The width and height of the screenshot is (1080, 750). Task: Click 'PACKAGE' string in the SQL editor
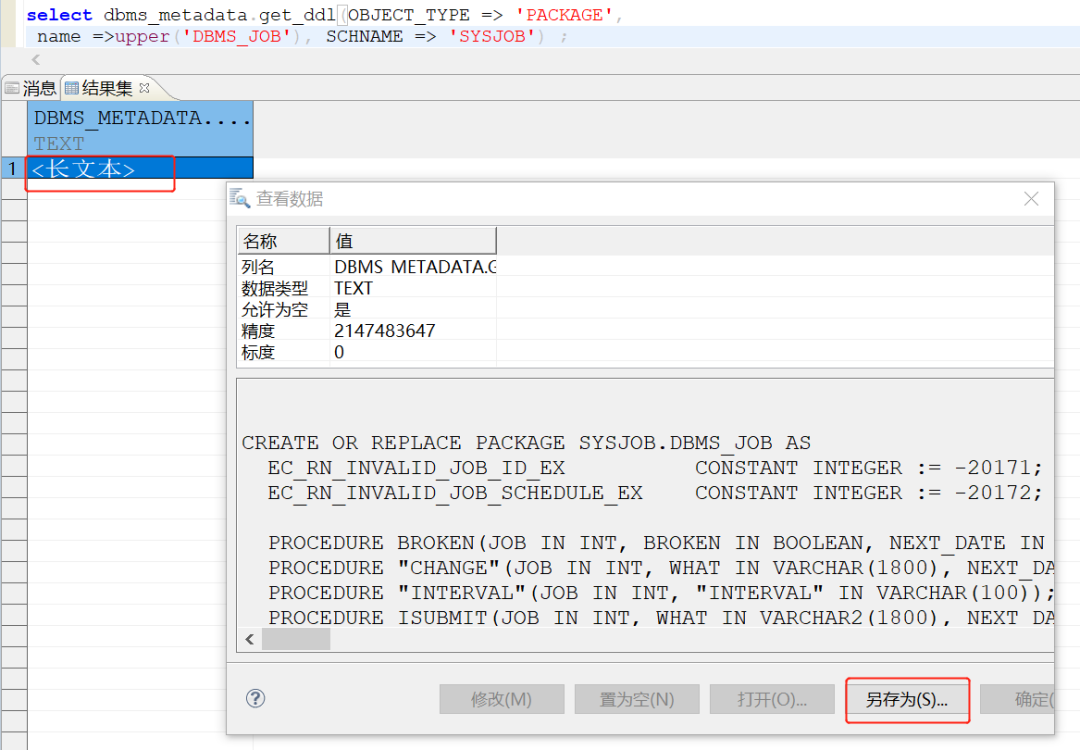pyautogui.click(x=564, y=14)
